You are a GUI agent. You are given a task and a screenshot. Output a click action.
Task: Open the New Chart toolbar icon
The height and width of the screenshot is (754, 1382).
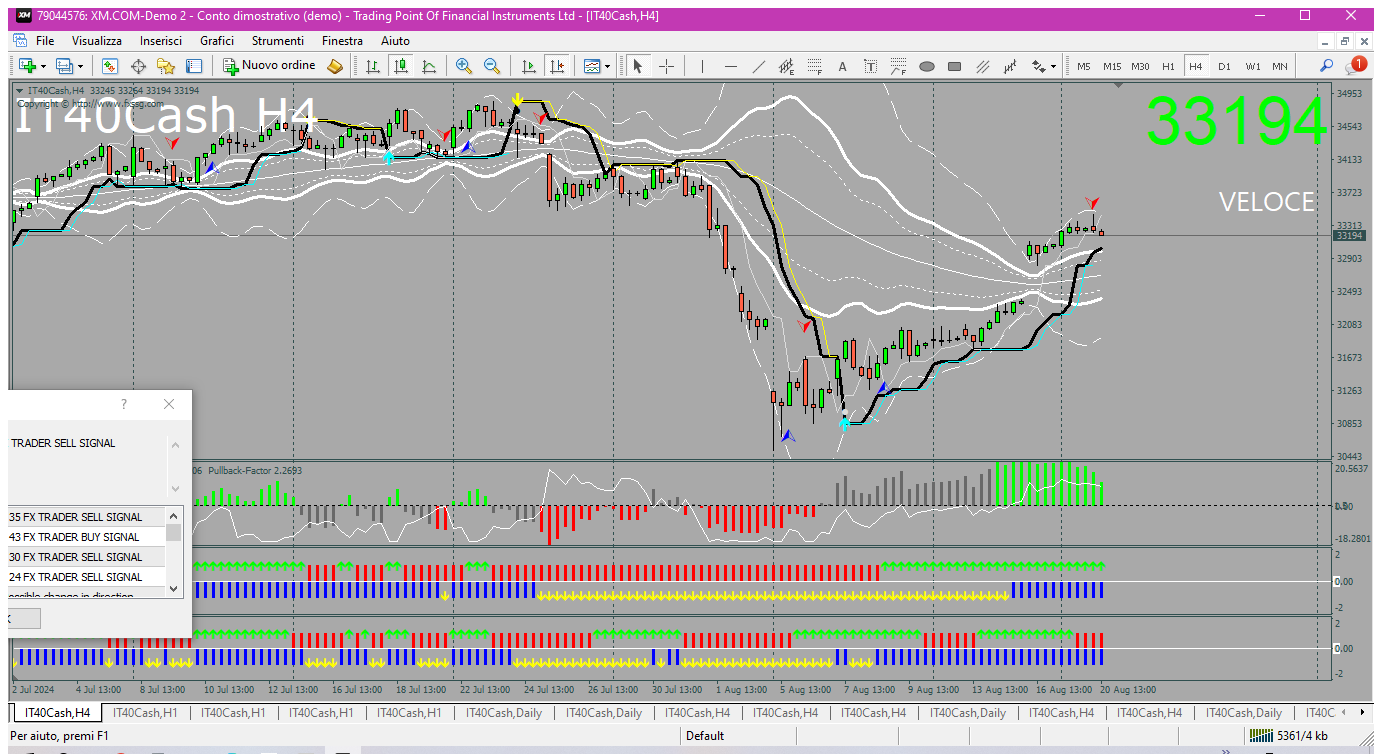click(27, 66)
